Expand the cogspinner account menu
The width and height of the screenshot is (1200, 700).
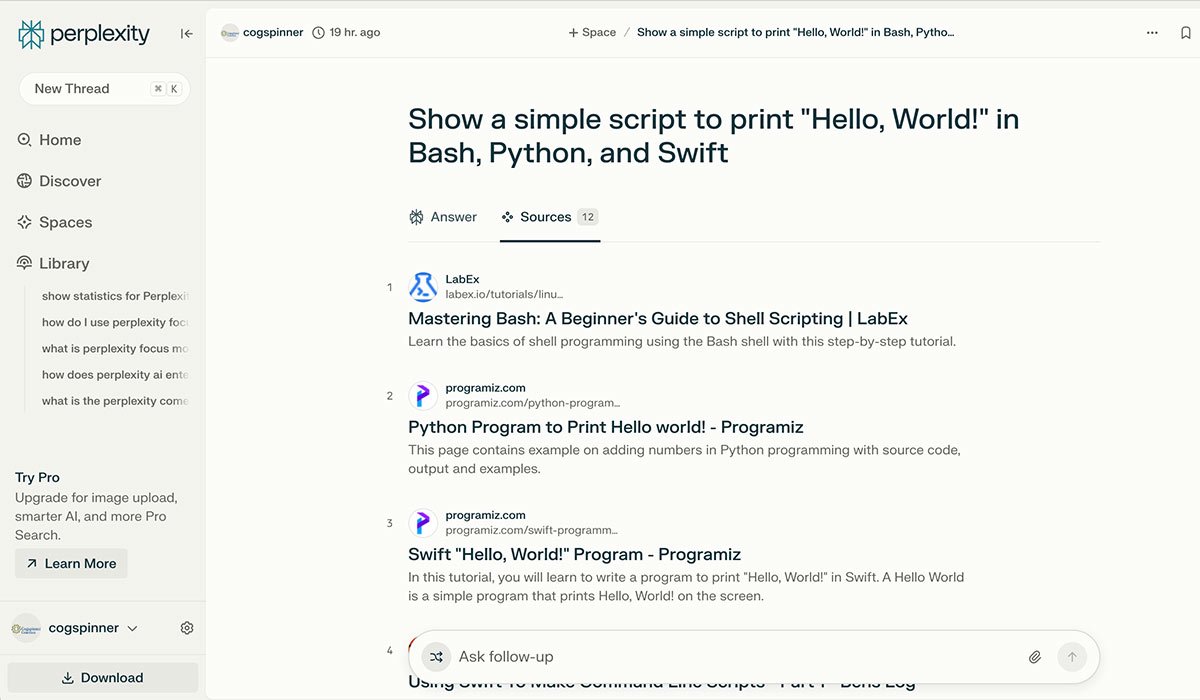click(x=131, y=628)
